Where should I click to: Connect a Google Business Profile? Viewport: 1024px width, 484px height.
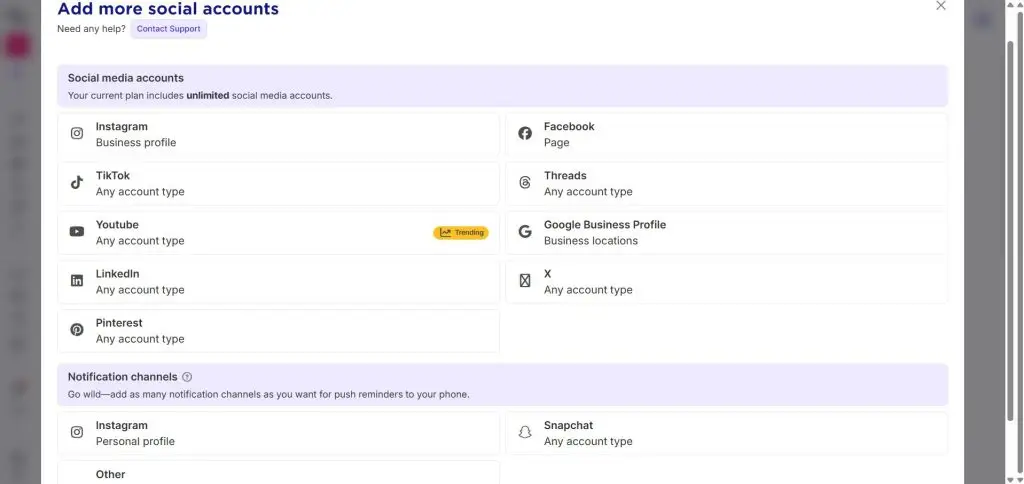(x=726, y=233)
